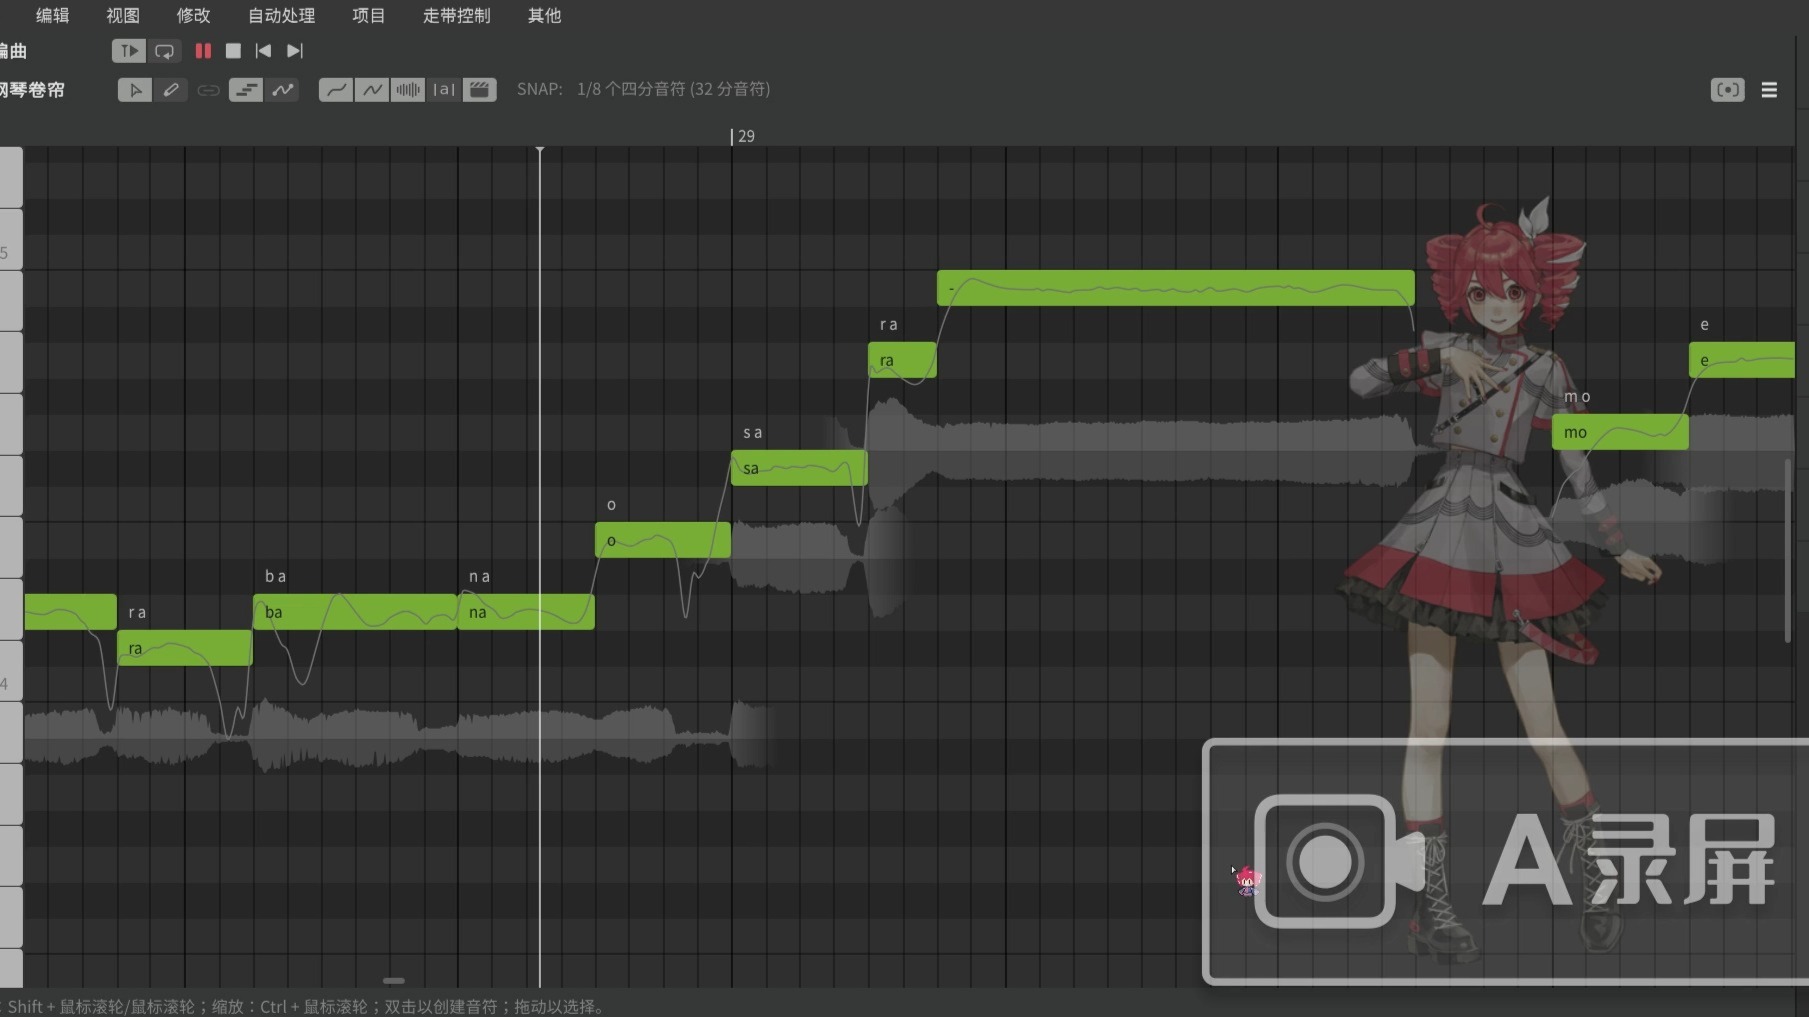Select the long sustained '-' note

[x=1175, y=288]
